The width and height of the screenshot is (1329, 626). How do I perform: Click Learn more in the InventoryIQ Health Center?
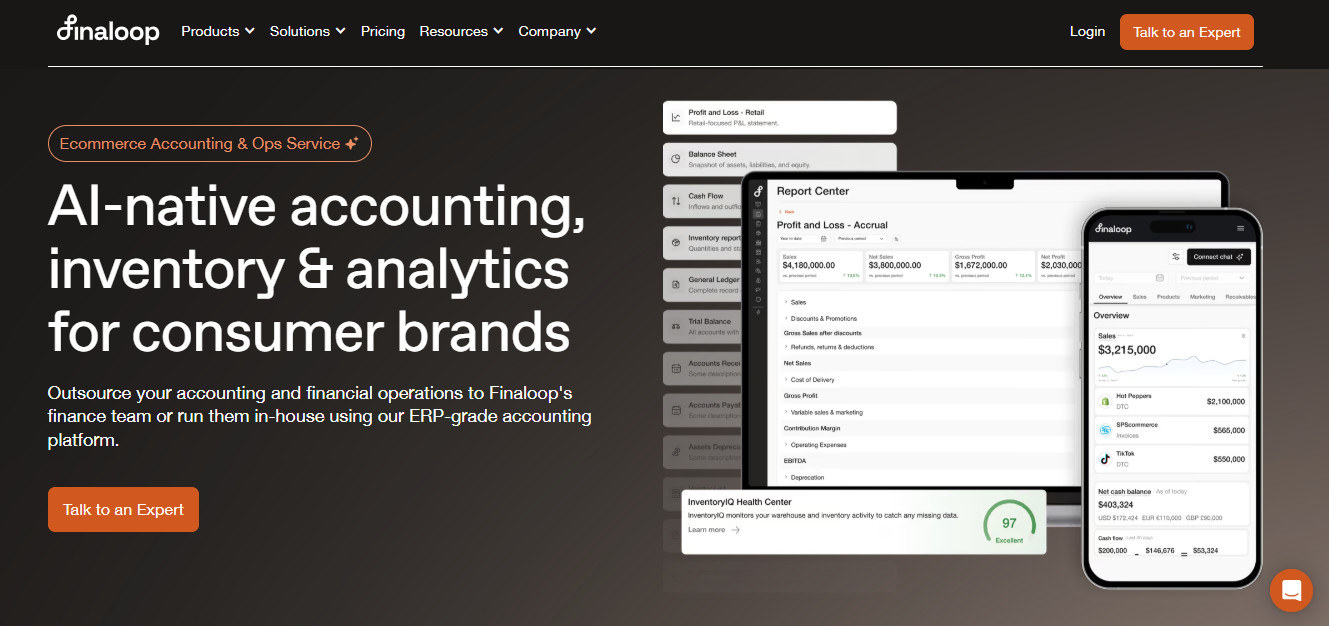click(x=713, y=530)
